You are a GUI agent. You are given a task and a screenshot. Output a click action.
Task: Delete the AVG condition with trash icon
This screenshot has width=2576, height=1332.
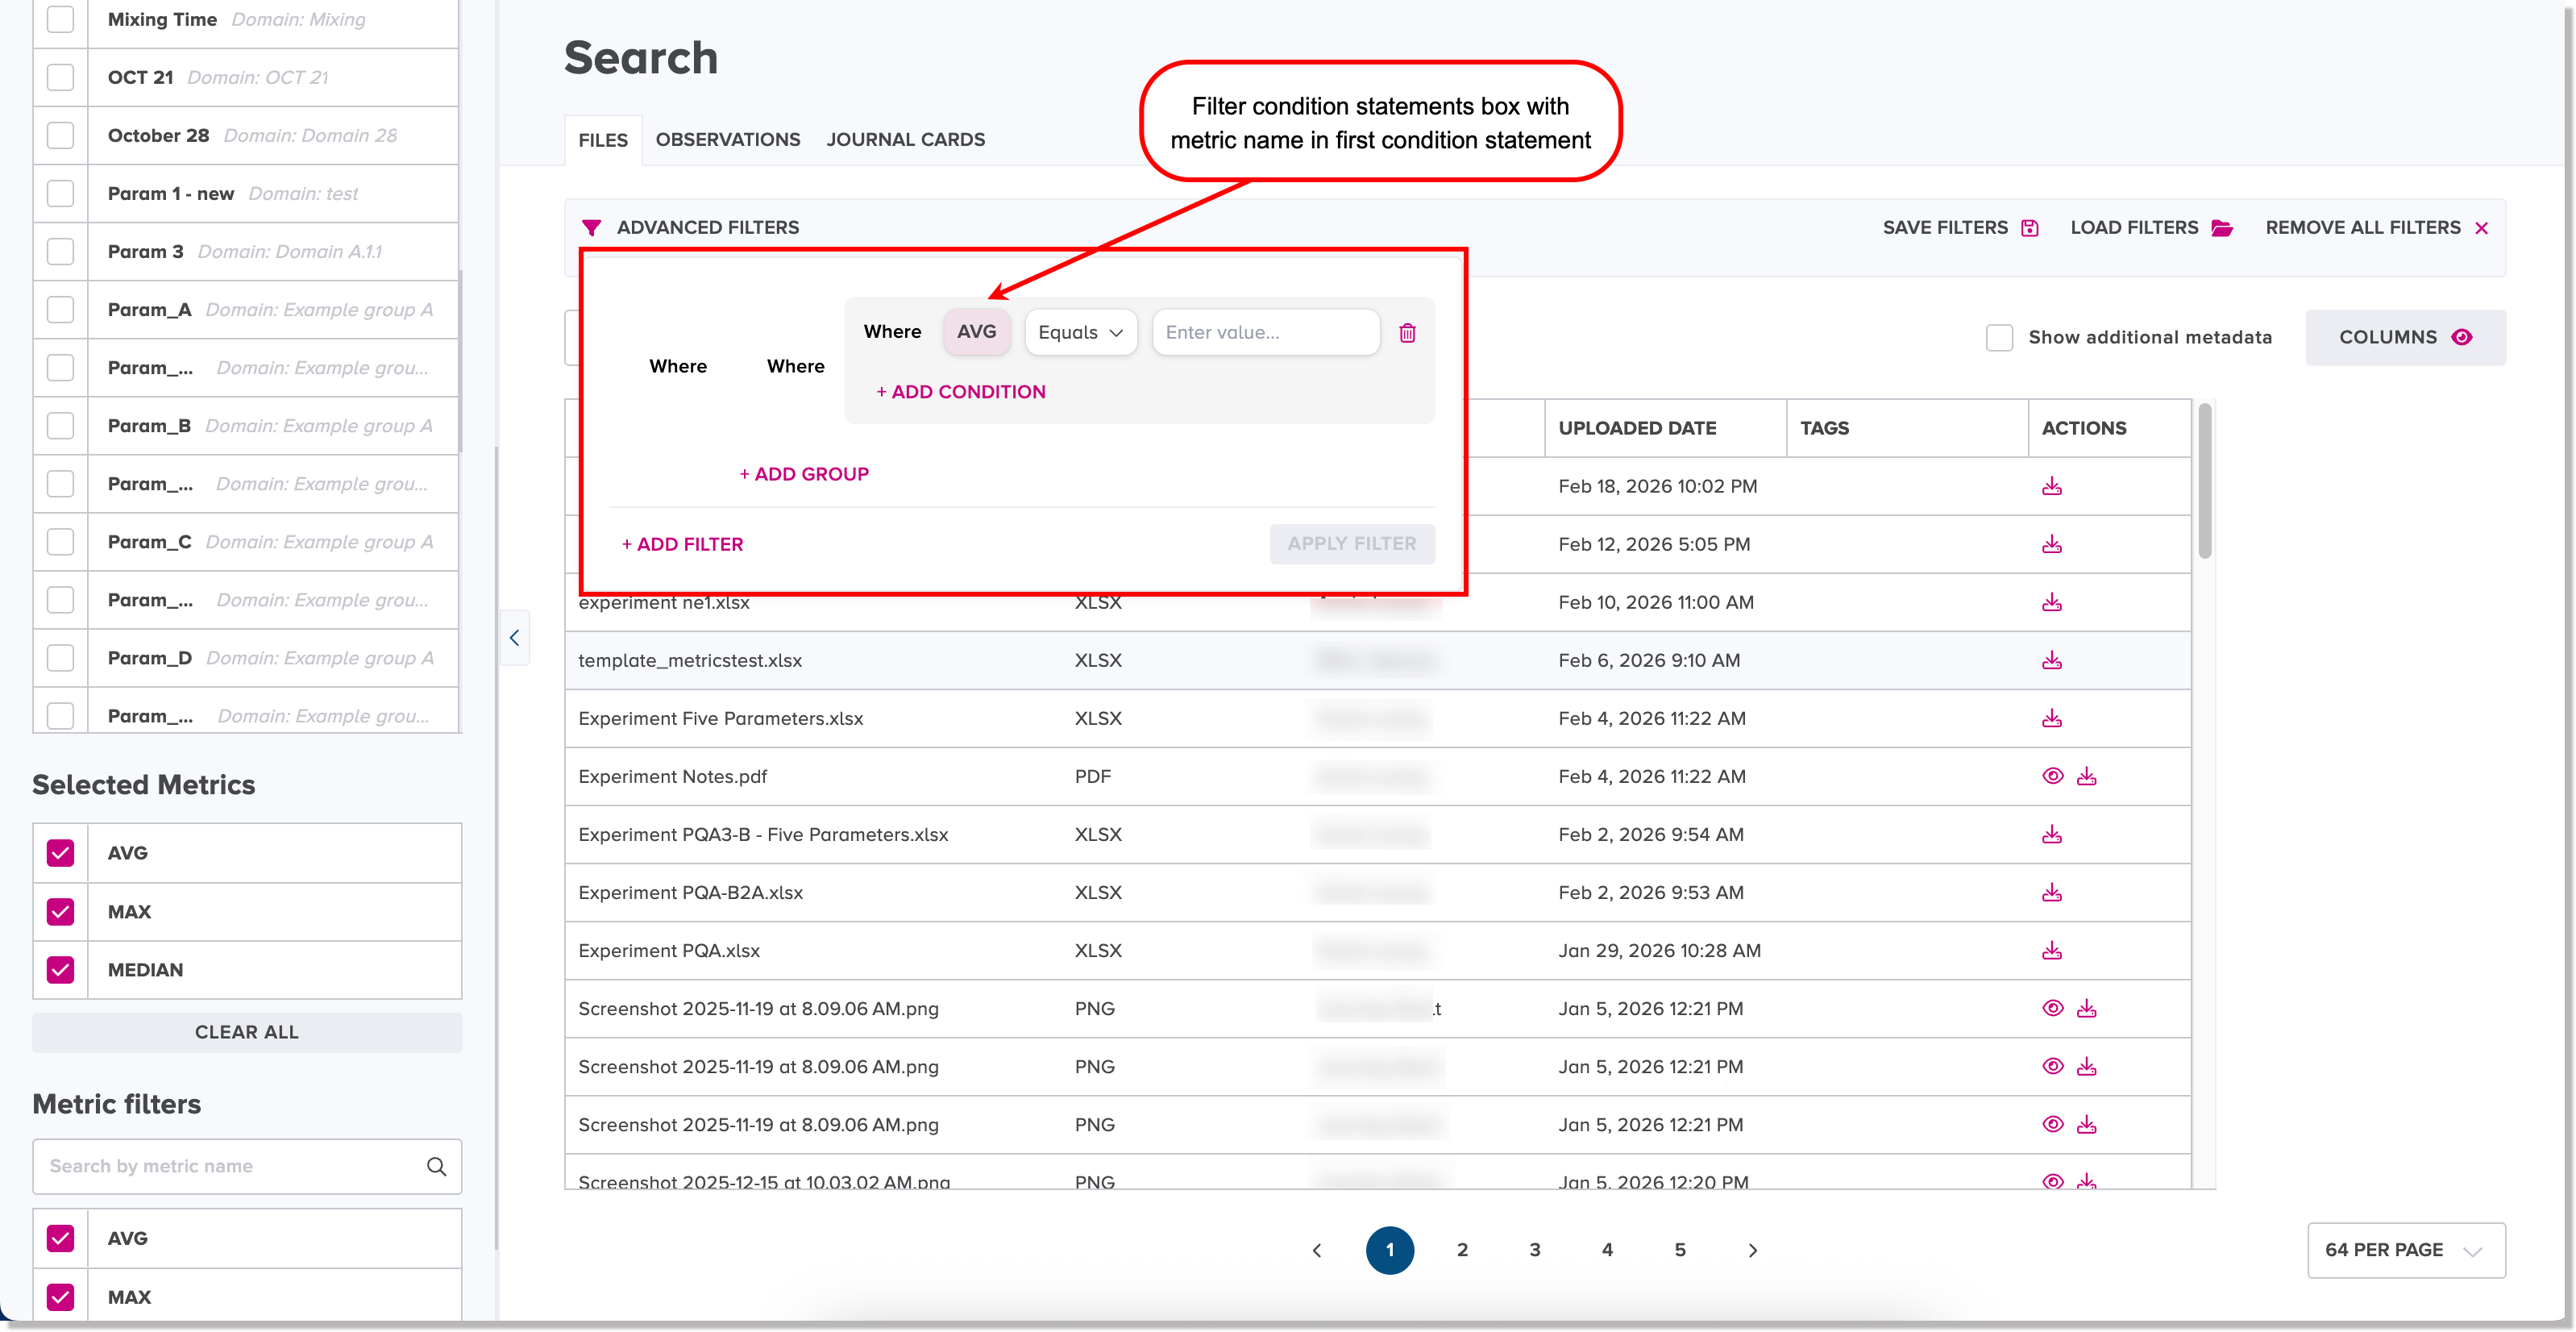coord(1407,333)
